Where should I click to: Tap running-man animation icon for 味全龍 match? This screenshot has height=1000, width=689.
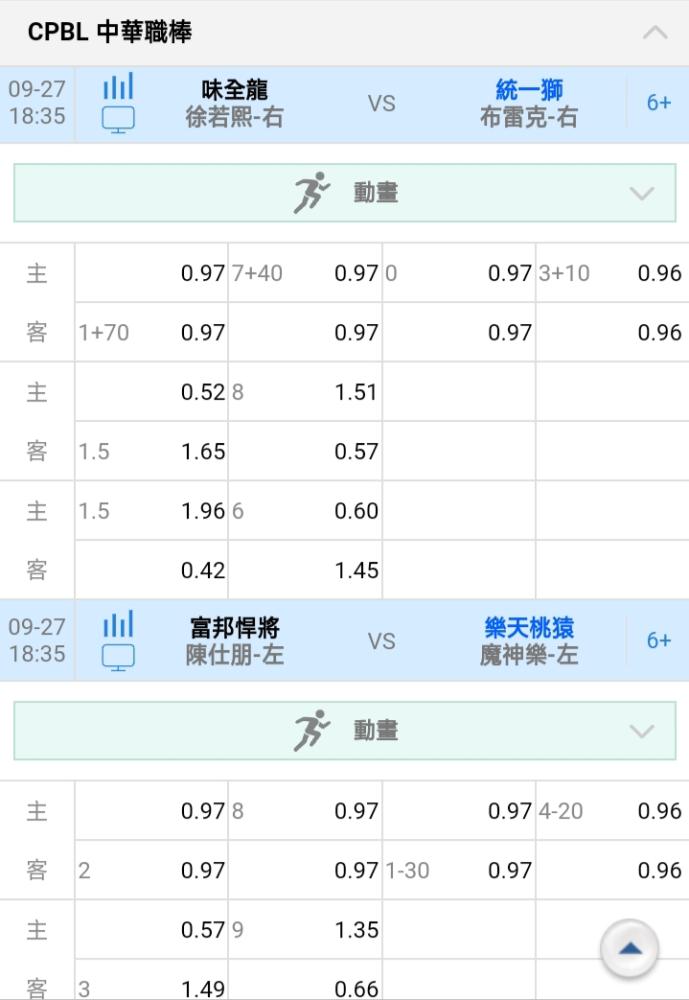coord(311,193)
